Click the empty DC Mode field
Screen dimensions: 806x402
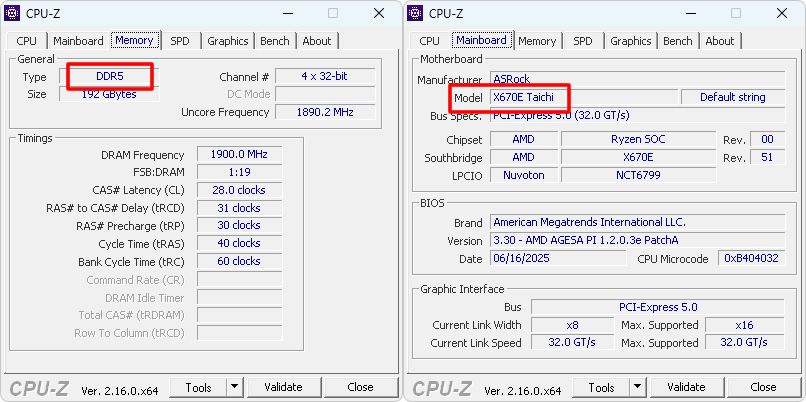click(325, 94)
